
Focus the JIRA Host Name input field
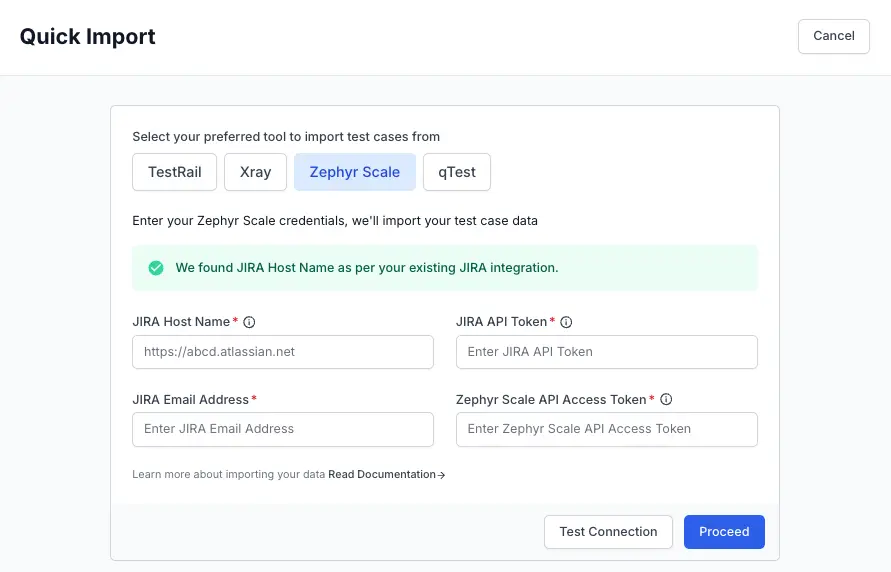(x=283, y=352)
